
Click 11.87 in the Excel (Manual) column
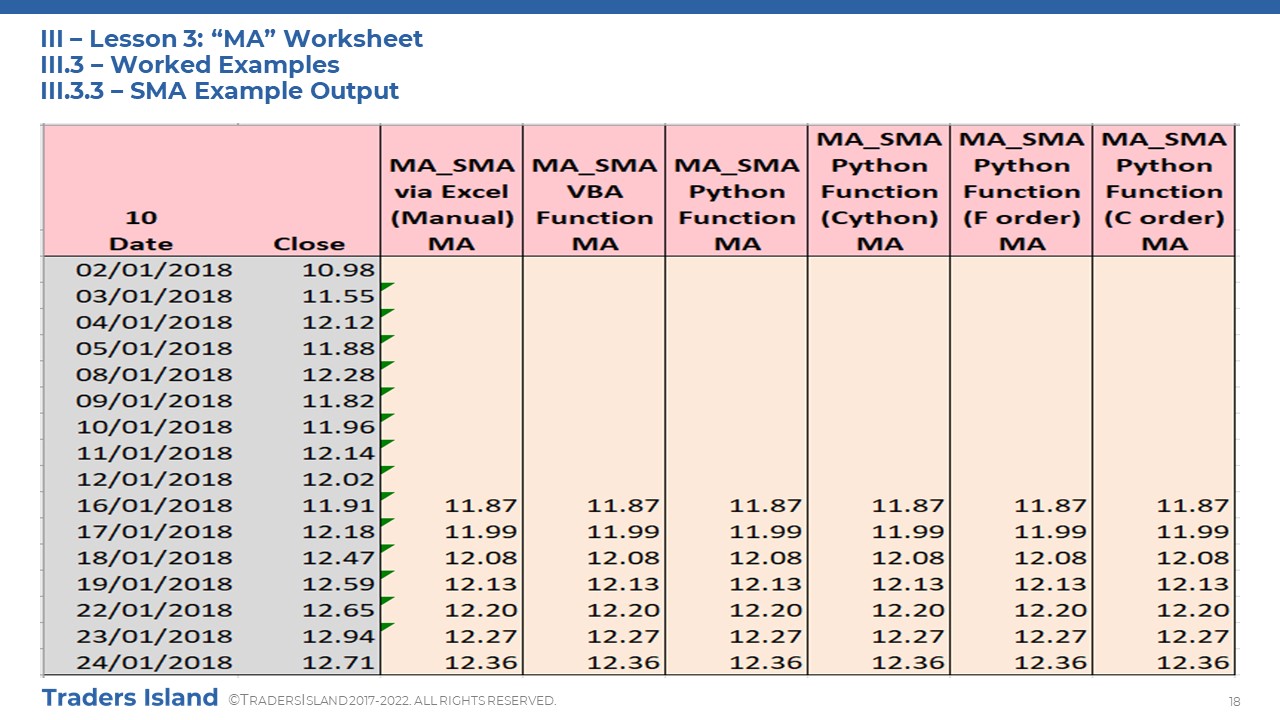pos(481,505)
